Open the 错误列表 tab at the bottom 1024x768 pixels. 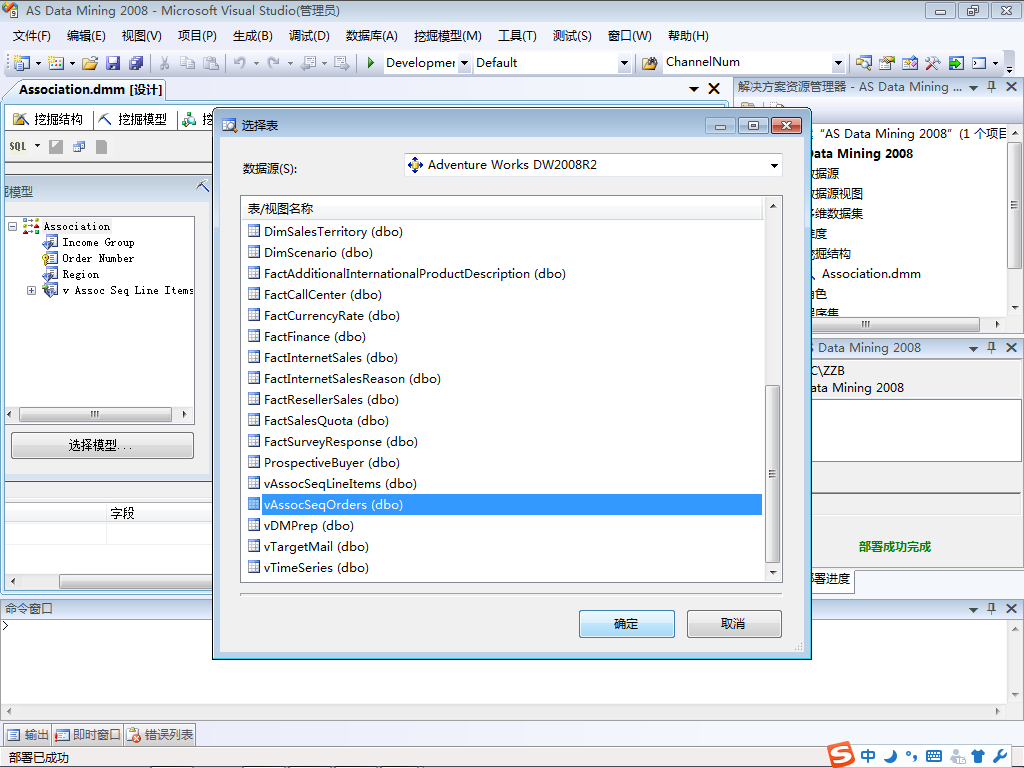161,735
